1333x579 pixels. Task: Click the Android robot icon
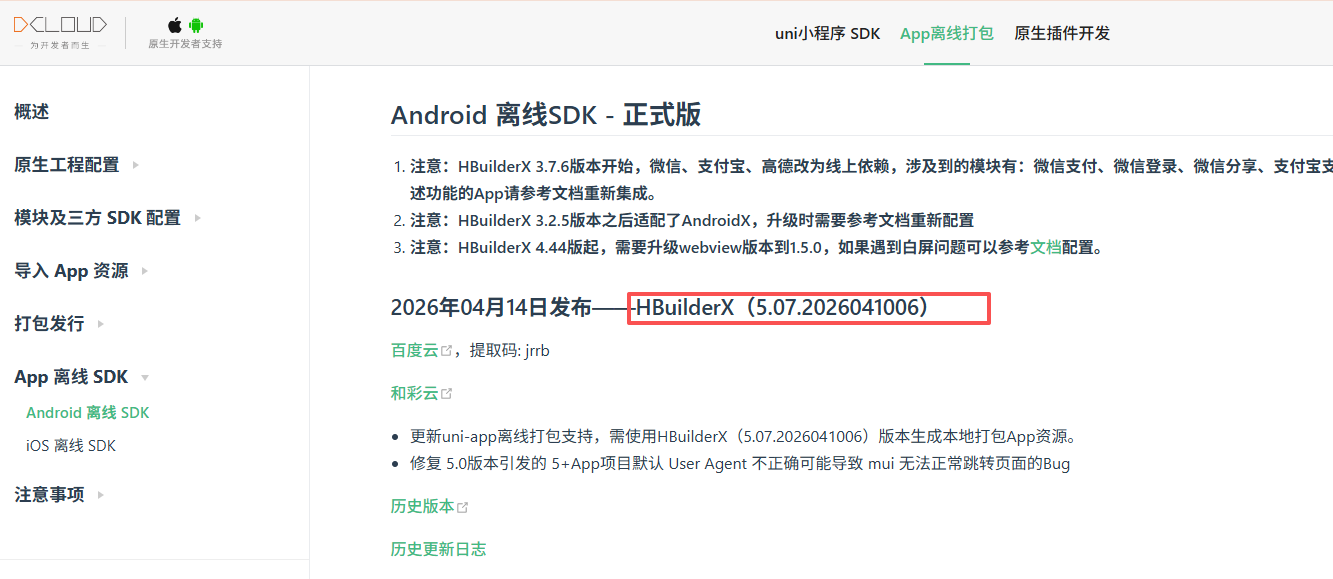pos(196,25)
